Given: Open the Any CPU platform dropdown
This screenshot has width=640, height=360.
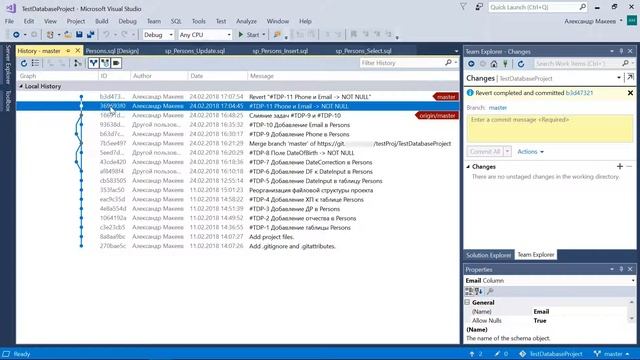Looking at the screenshot, I should click(x=205, y=35).
